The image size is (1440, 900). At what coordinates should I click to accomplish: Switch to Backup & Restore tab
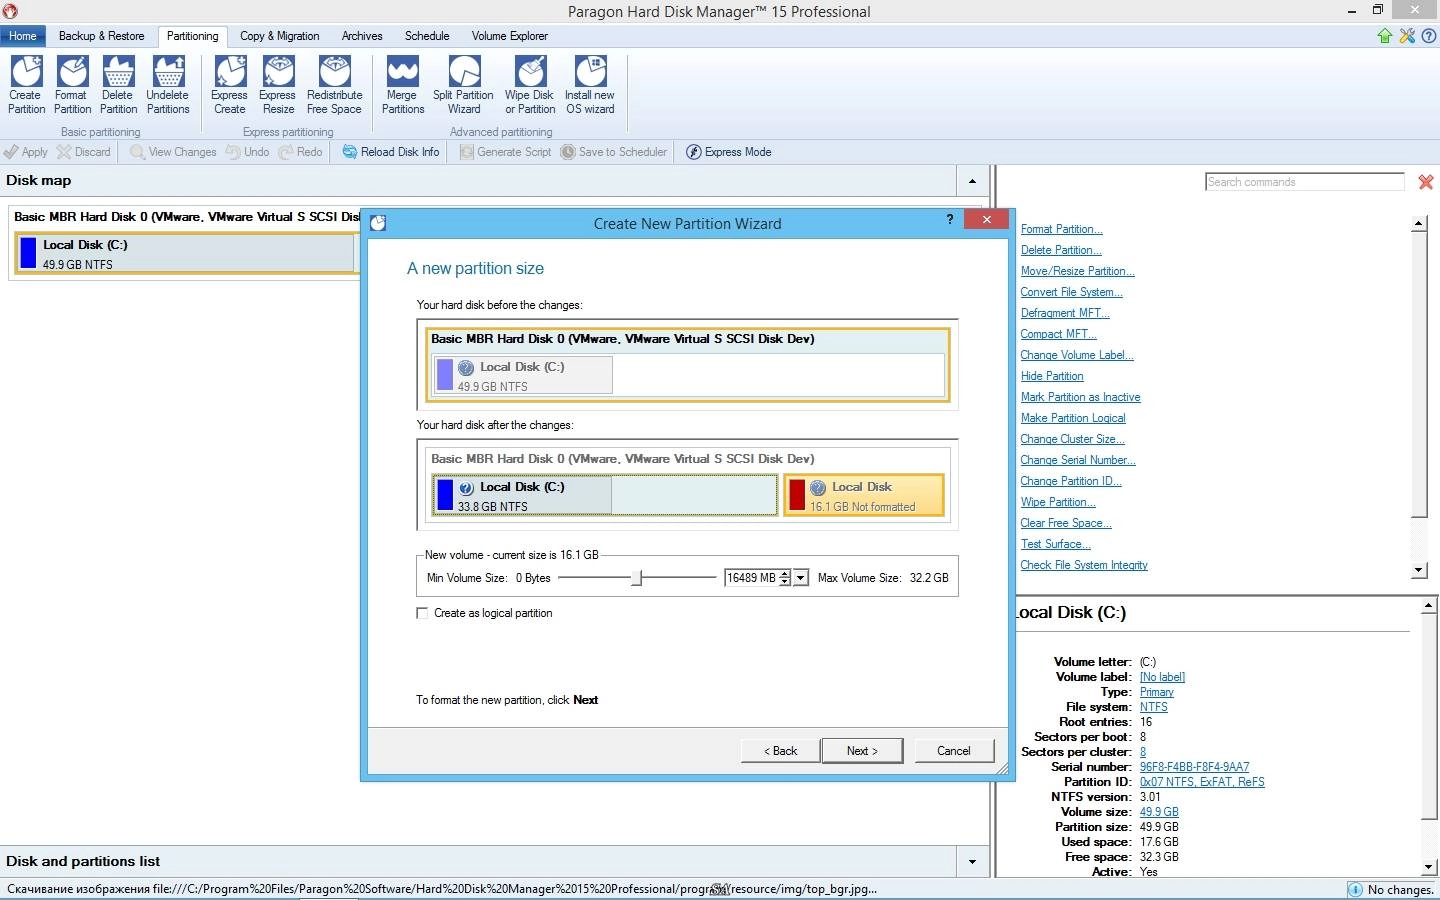pyautogui.click(x=101, y=36)
